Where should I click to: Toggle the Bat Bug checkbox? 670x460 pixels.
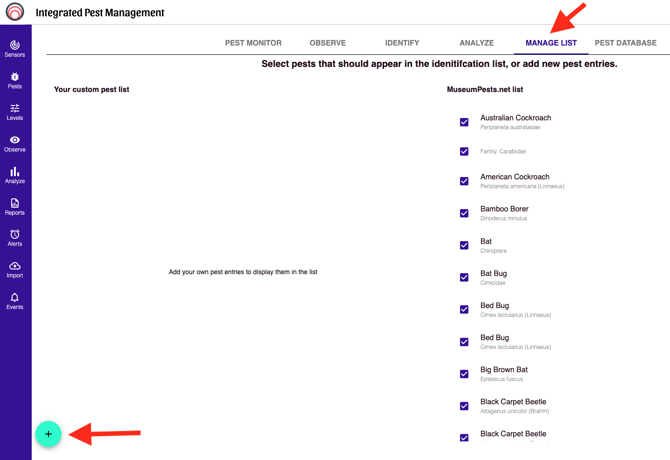464,277
